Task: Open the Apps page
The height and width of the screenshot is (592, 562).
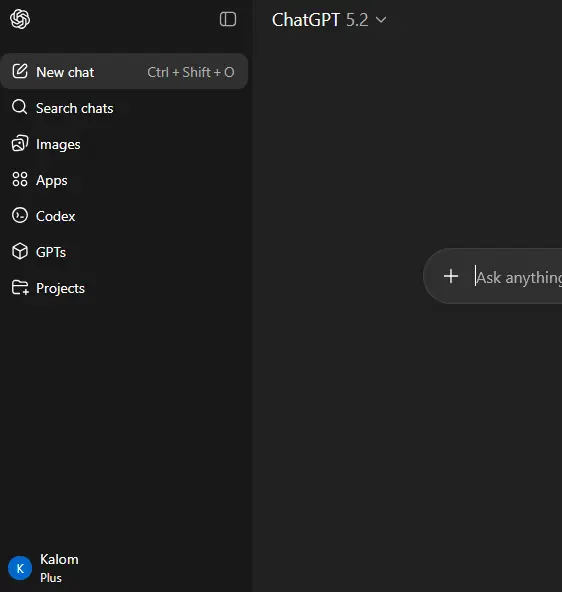Action: coord(124,180)
